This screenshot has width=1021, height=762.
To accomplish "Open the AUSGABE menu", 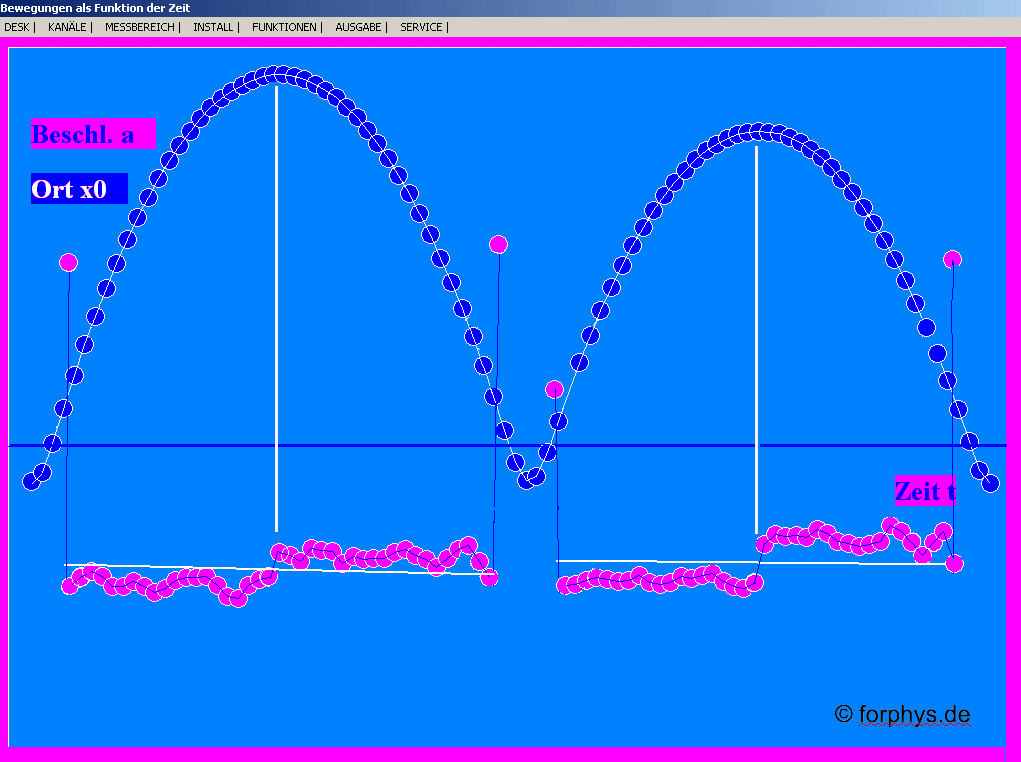I will point(358,27).
